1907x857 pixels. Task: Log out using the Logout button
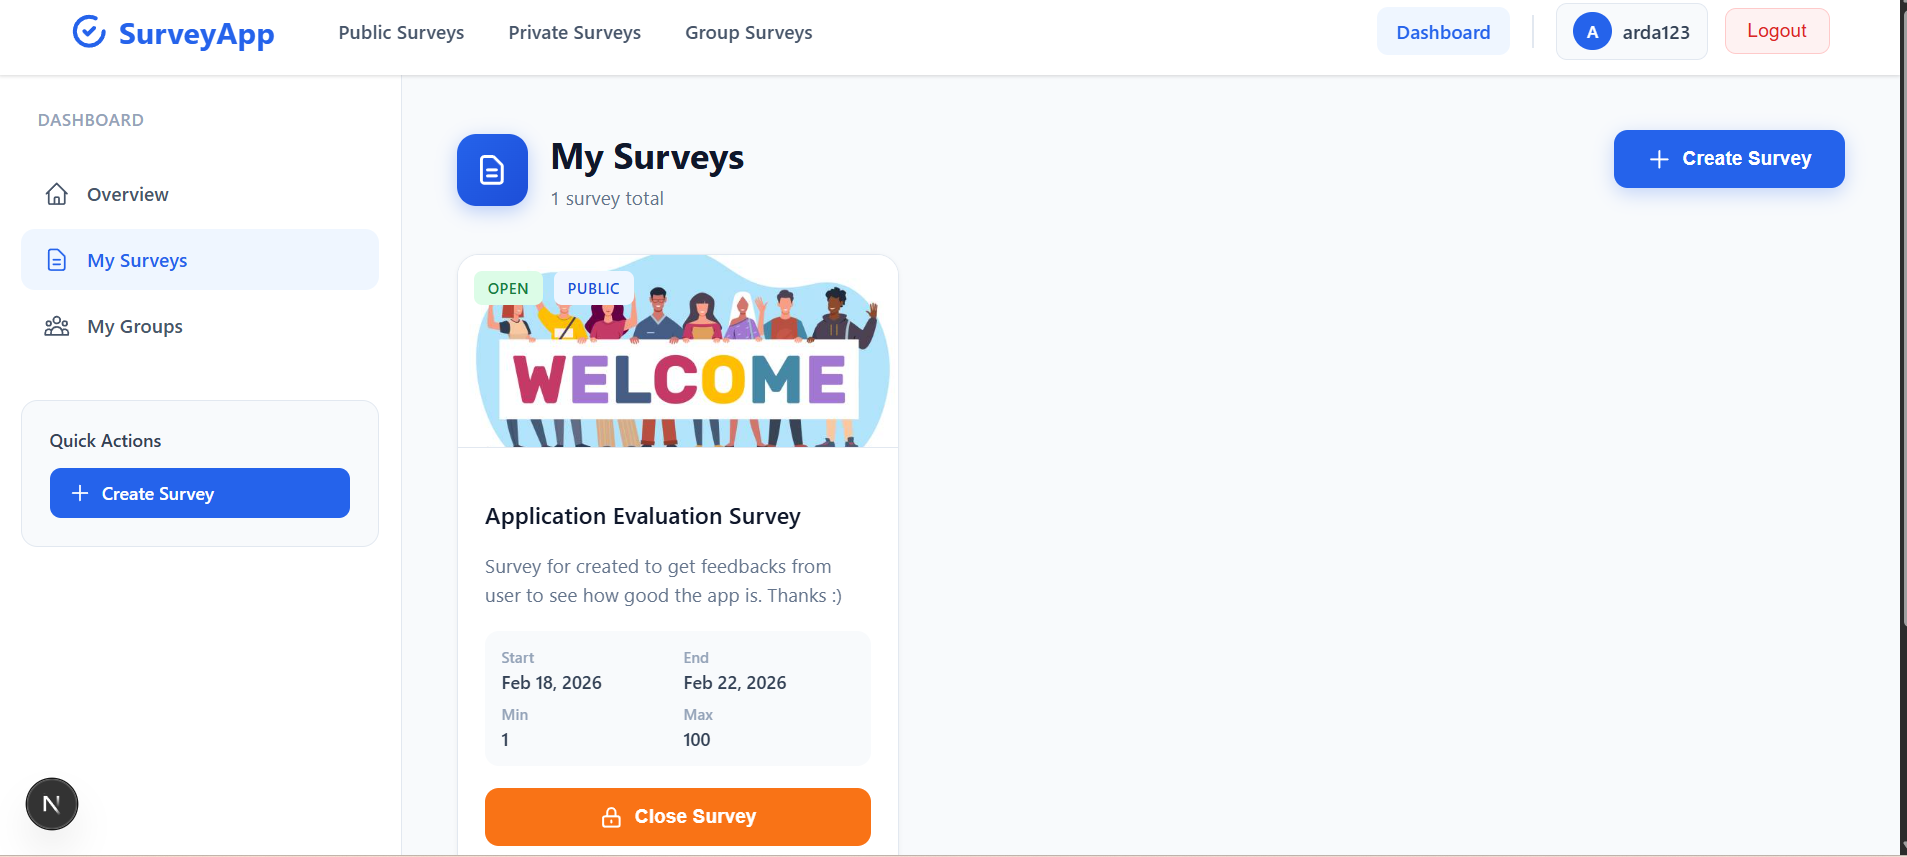coord(1776,31)
